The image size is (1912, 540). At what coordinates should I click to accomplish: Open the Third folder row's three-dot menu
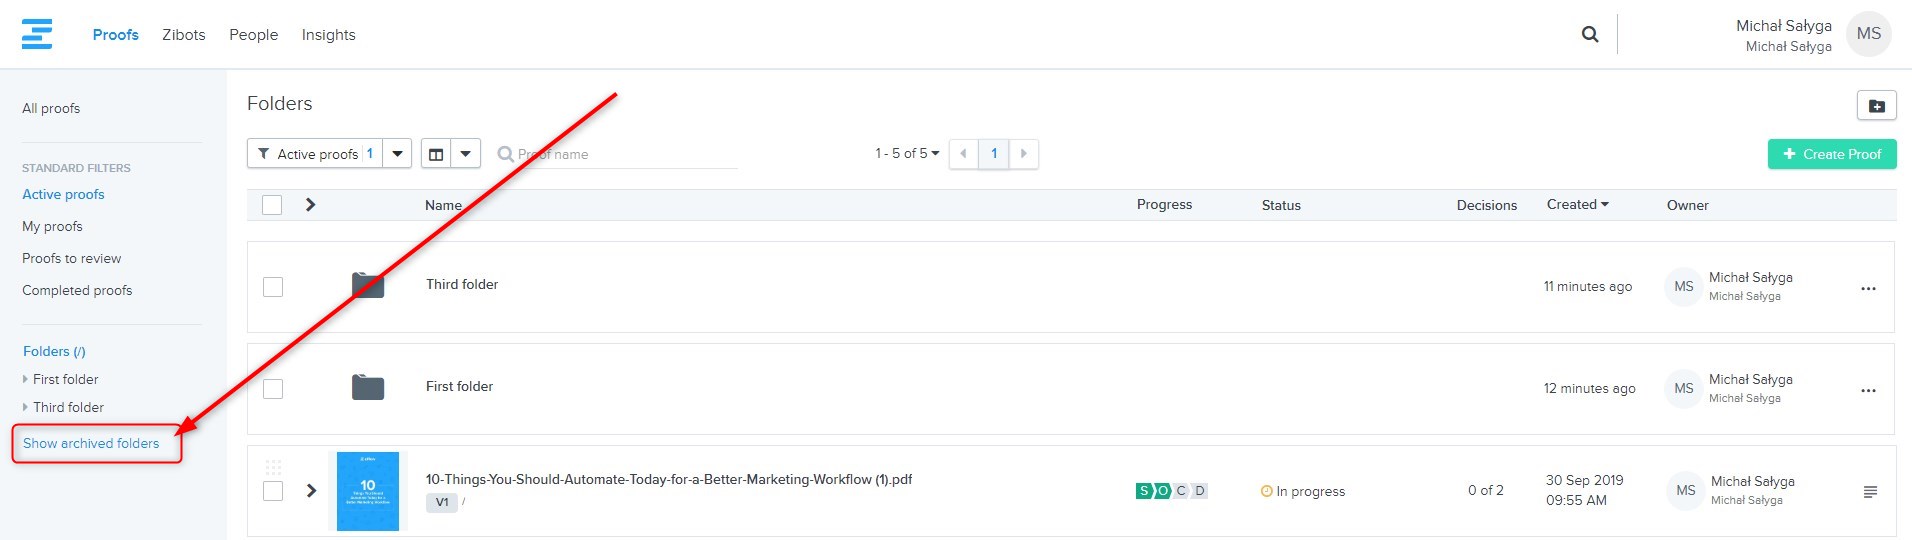(1868, 288)
